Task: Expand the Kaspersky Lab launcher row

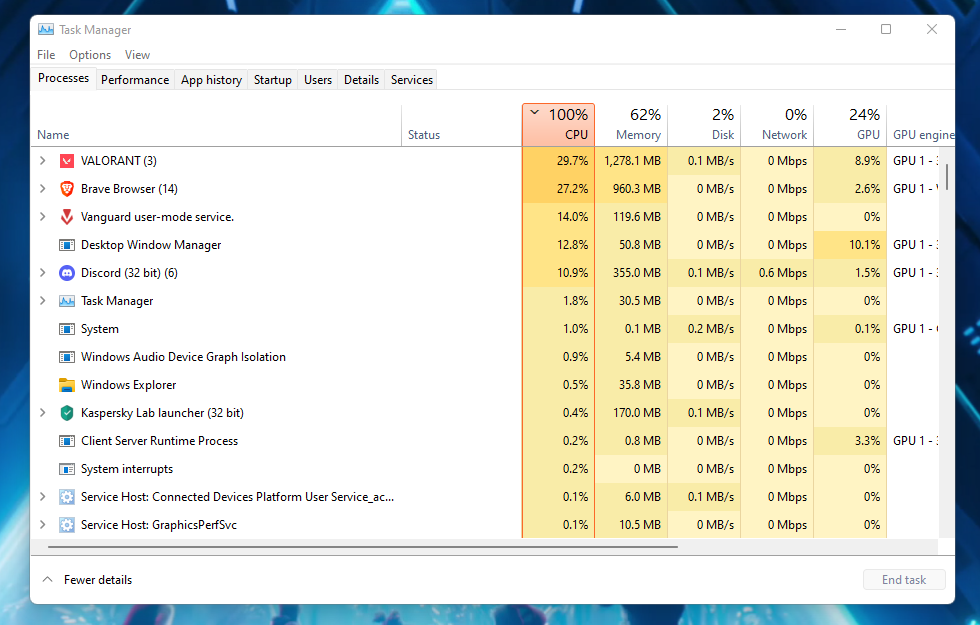Action: [x=42, y=413]
